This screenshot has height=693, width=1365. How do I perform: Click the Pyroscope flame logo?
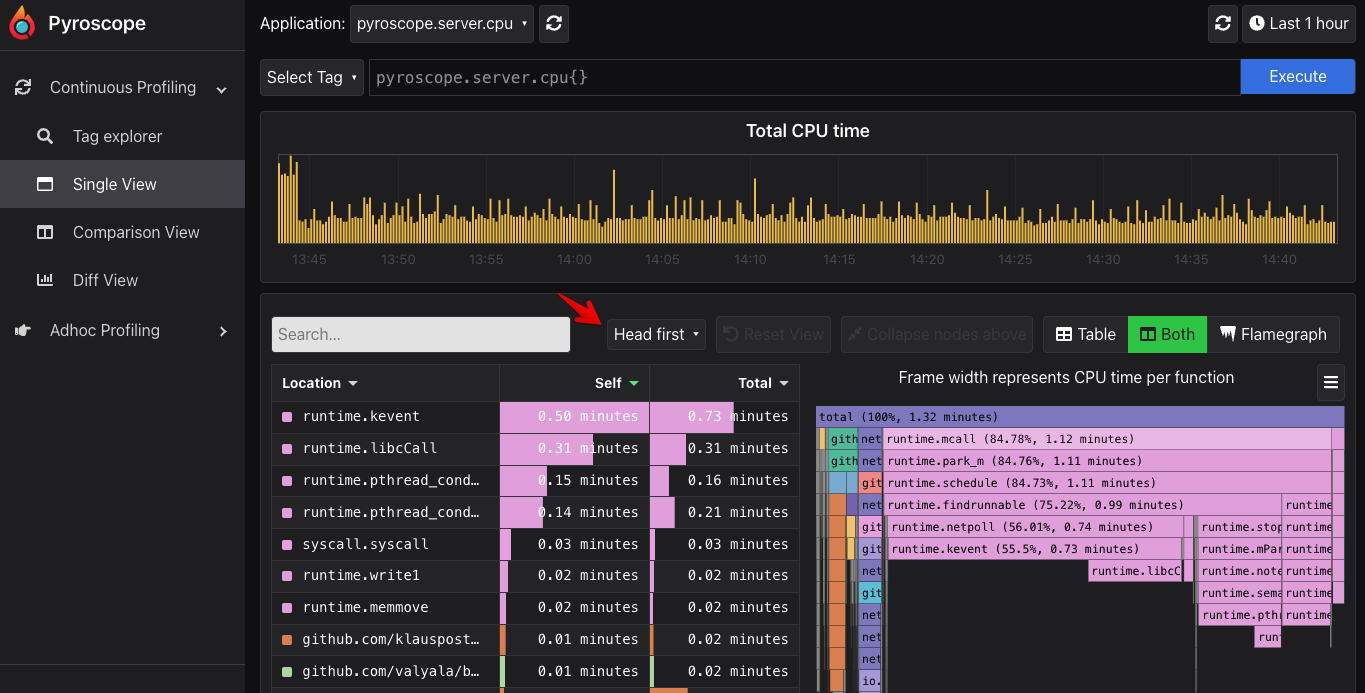22,24
